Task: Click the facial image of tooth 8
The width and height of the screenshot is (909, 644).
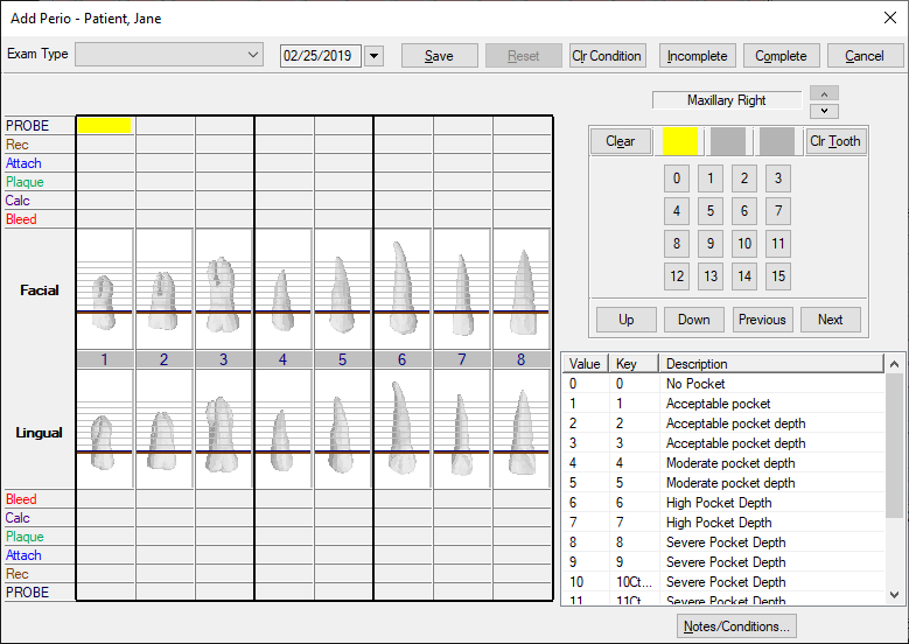Action: [x=521, y=289]
